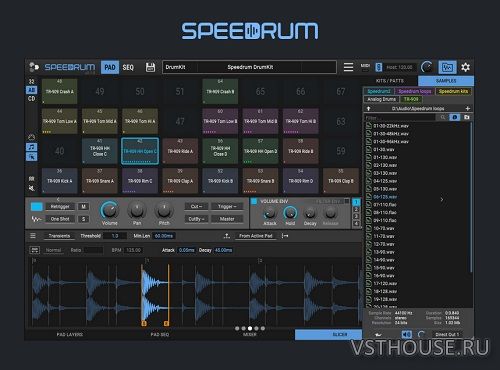Open the One Shot mode dropdown
This screenshot has height=370, width=500.
[60, 219]
